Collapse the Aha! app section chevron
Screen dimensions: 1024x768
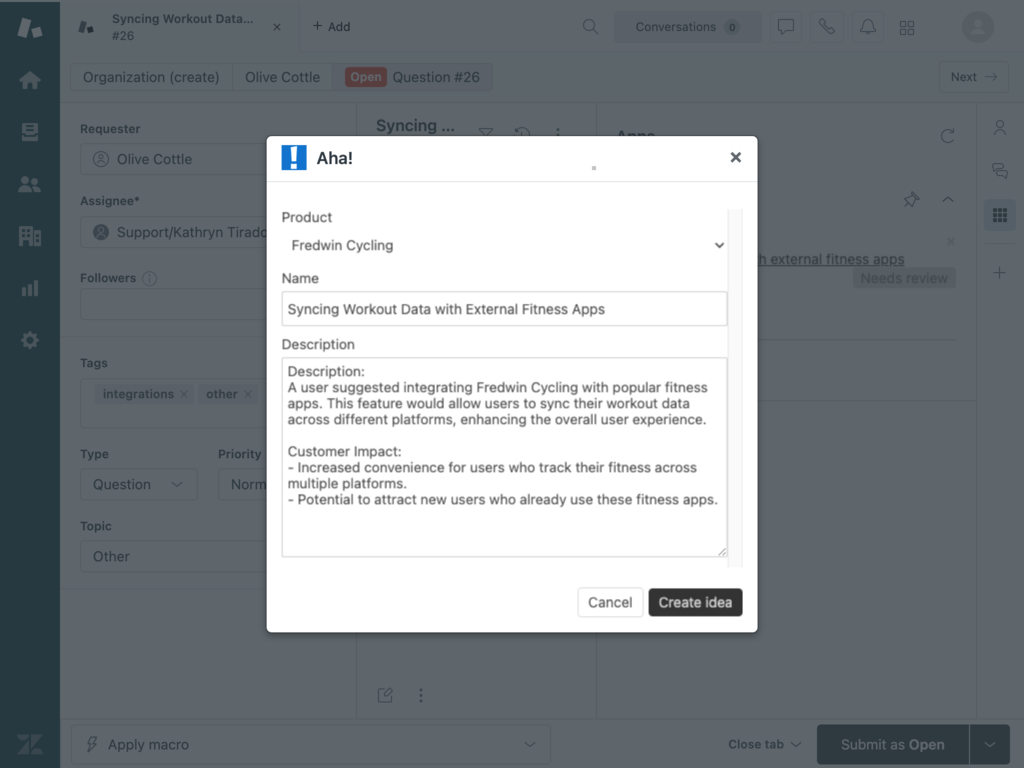coord(948,199)
